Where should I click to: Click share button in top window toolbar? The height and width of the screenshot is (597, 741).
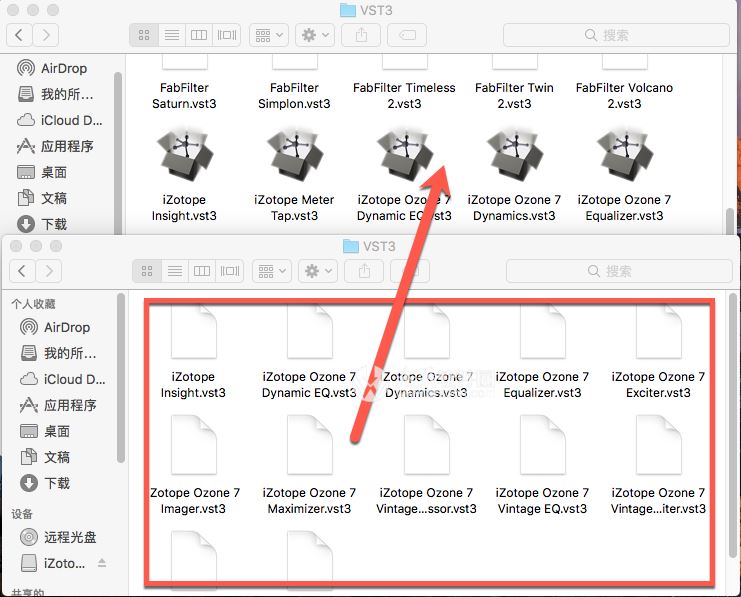click(x=361, y=35)
